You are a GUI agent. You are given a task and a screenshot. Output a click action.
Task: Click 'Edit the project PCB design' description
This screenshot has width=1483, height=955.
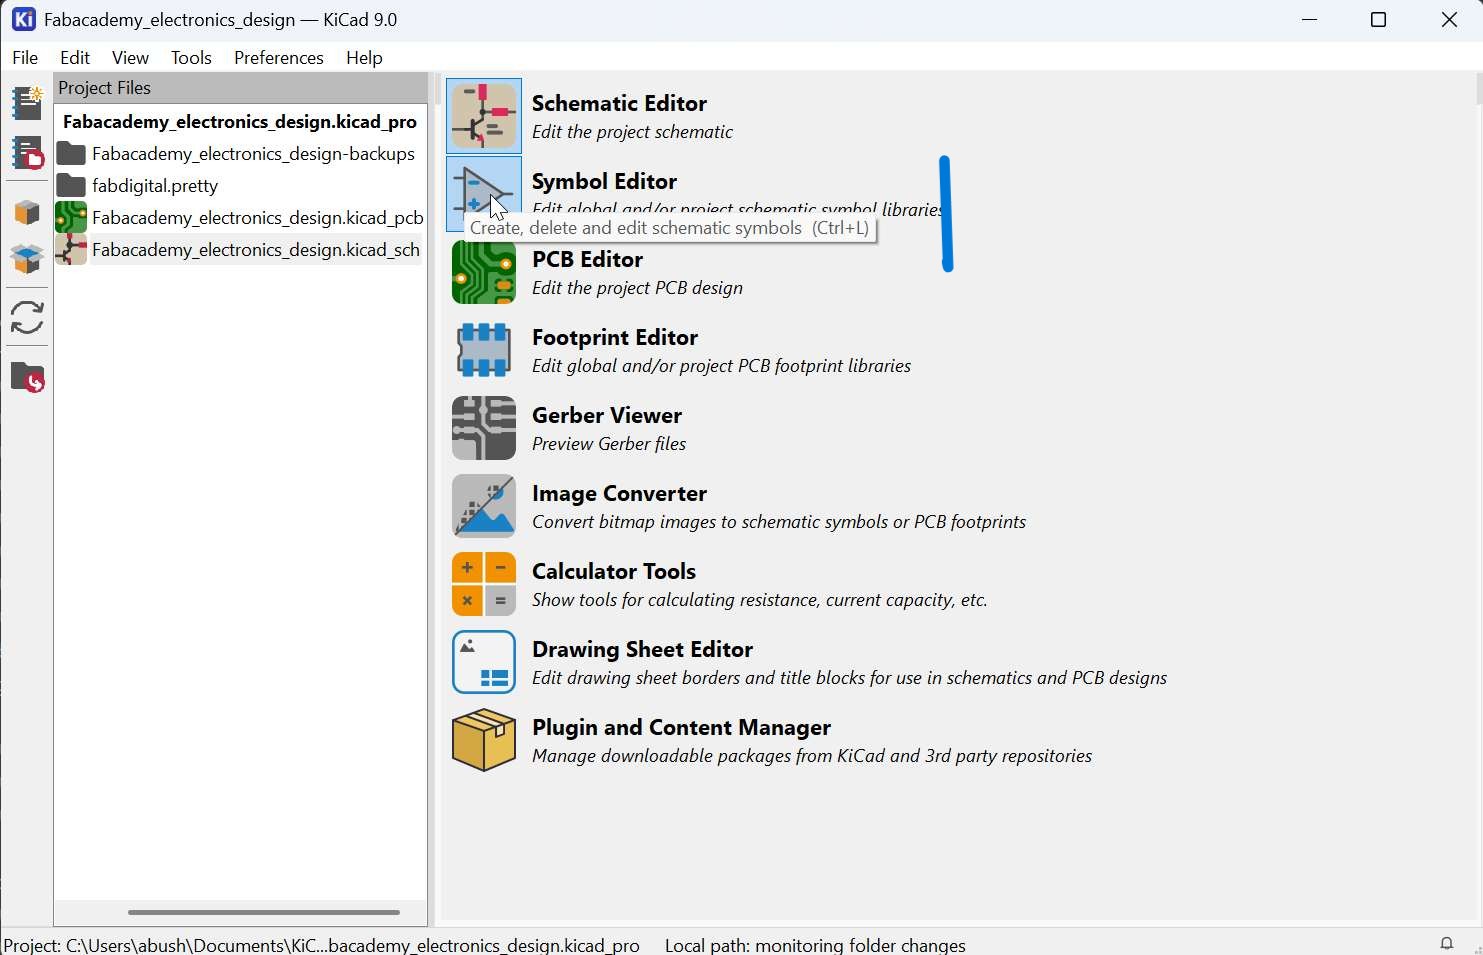pos(637,288)
